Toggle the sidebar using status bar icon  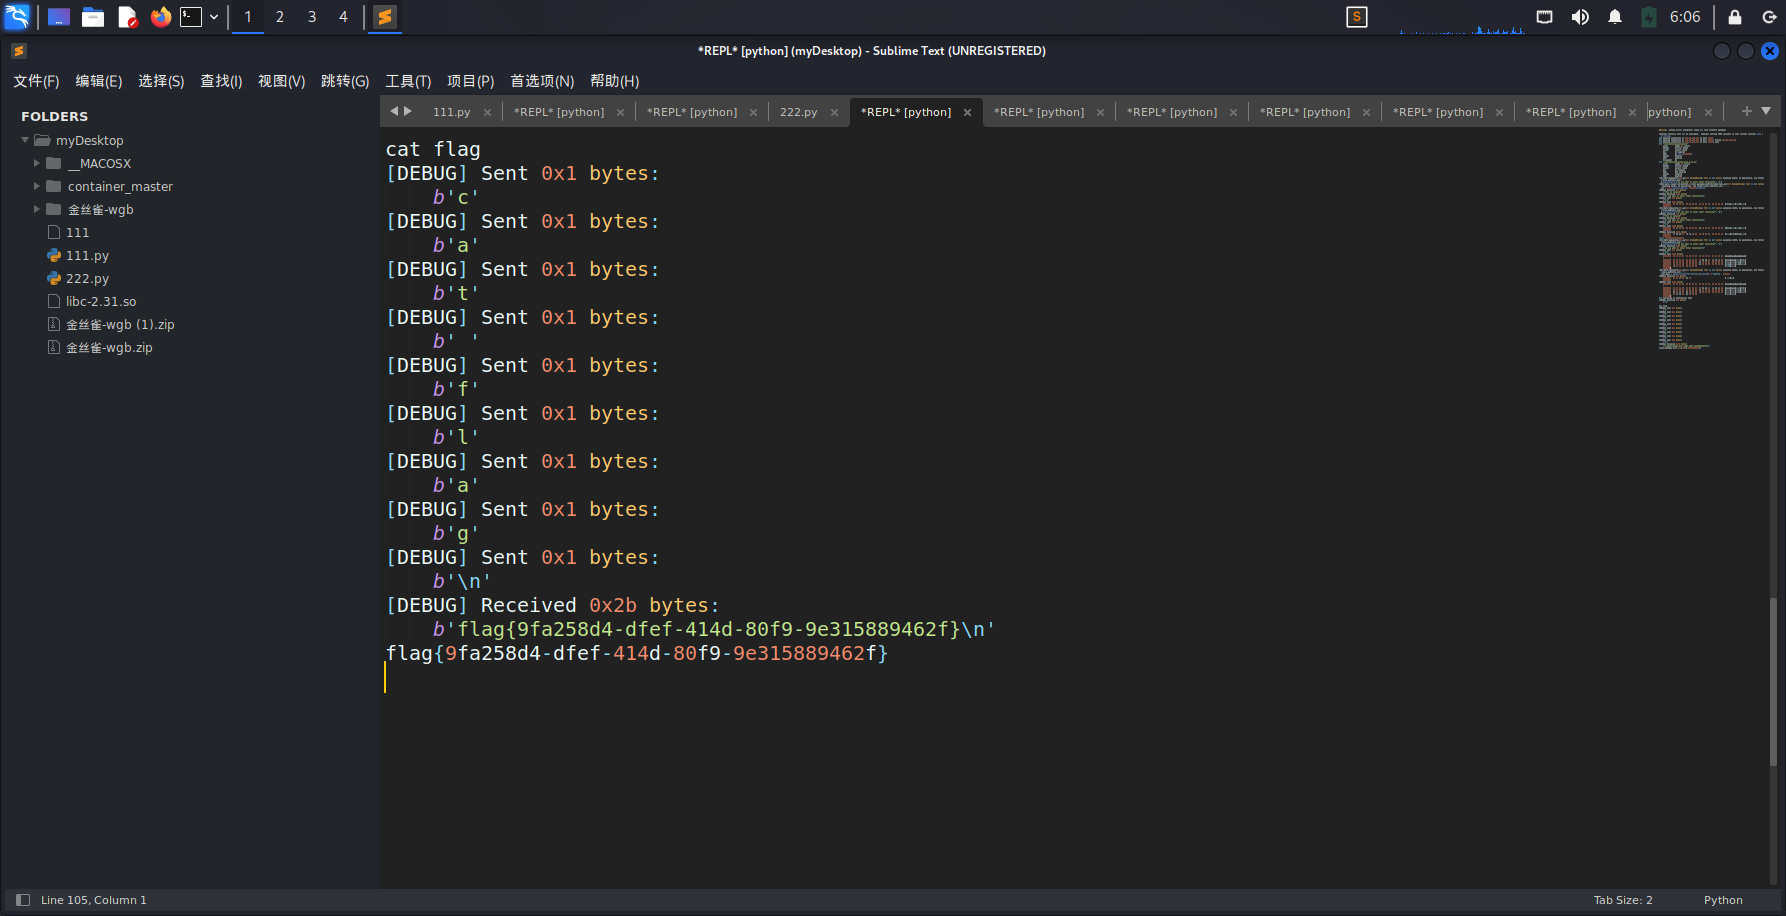[x=23, y=900]
